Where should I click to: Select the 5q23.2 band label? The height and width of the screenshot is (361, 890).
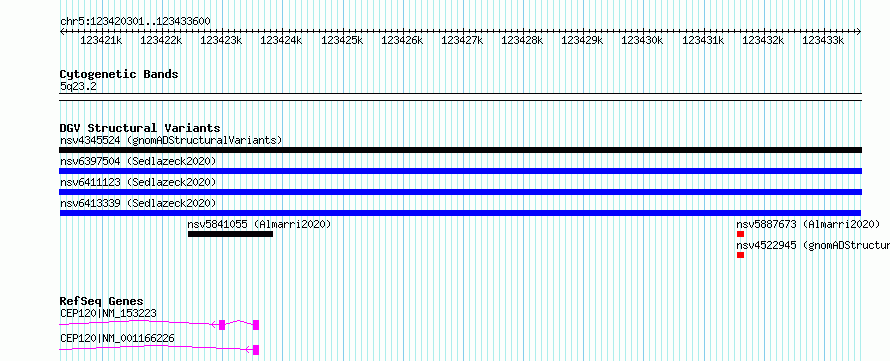coord(78,86)
